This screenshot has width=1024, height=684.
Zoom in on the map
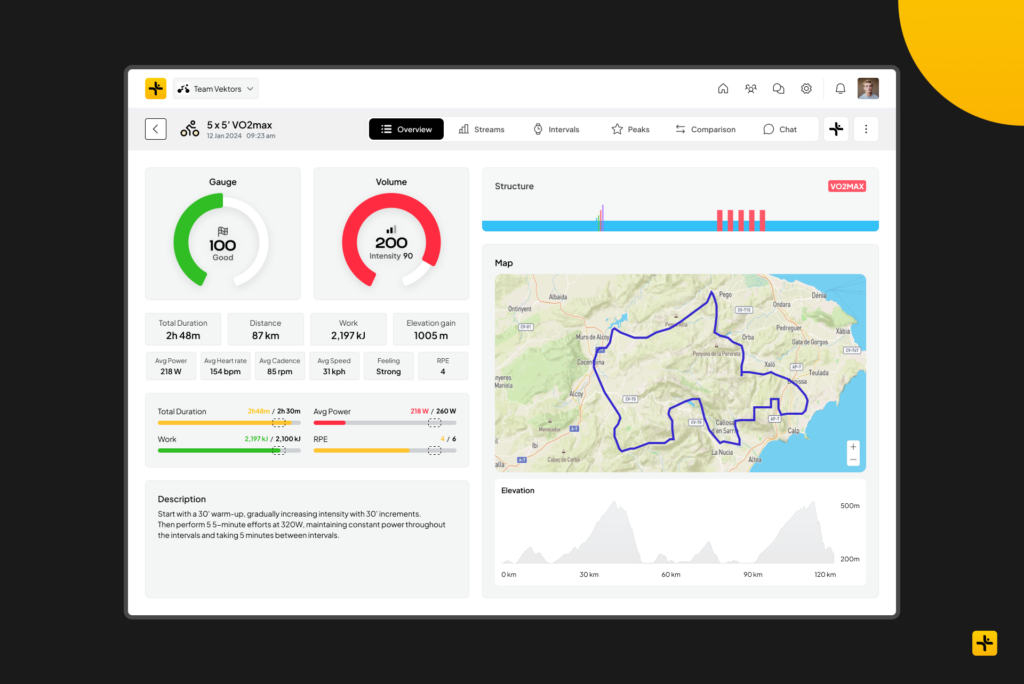[853, 447]
